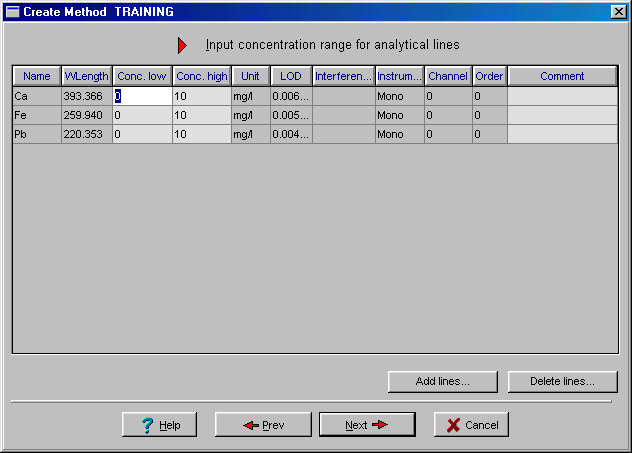Click the Order cell for Fe
632x453 pixels.
(x=490, y=115)
